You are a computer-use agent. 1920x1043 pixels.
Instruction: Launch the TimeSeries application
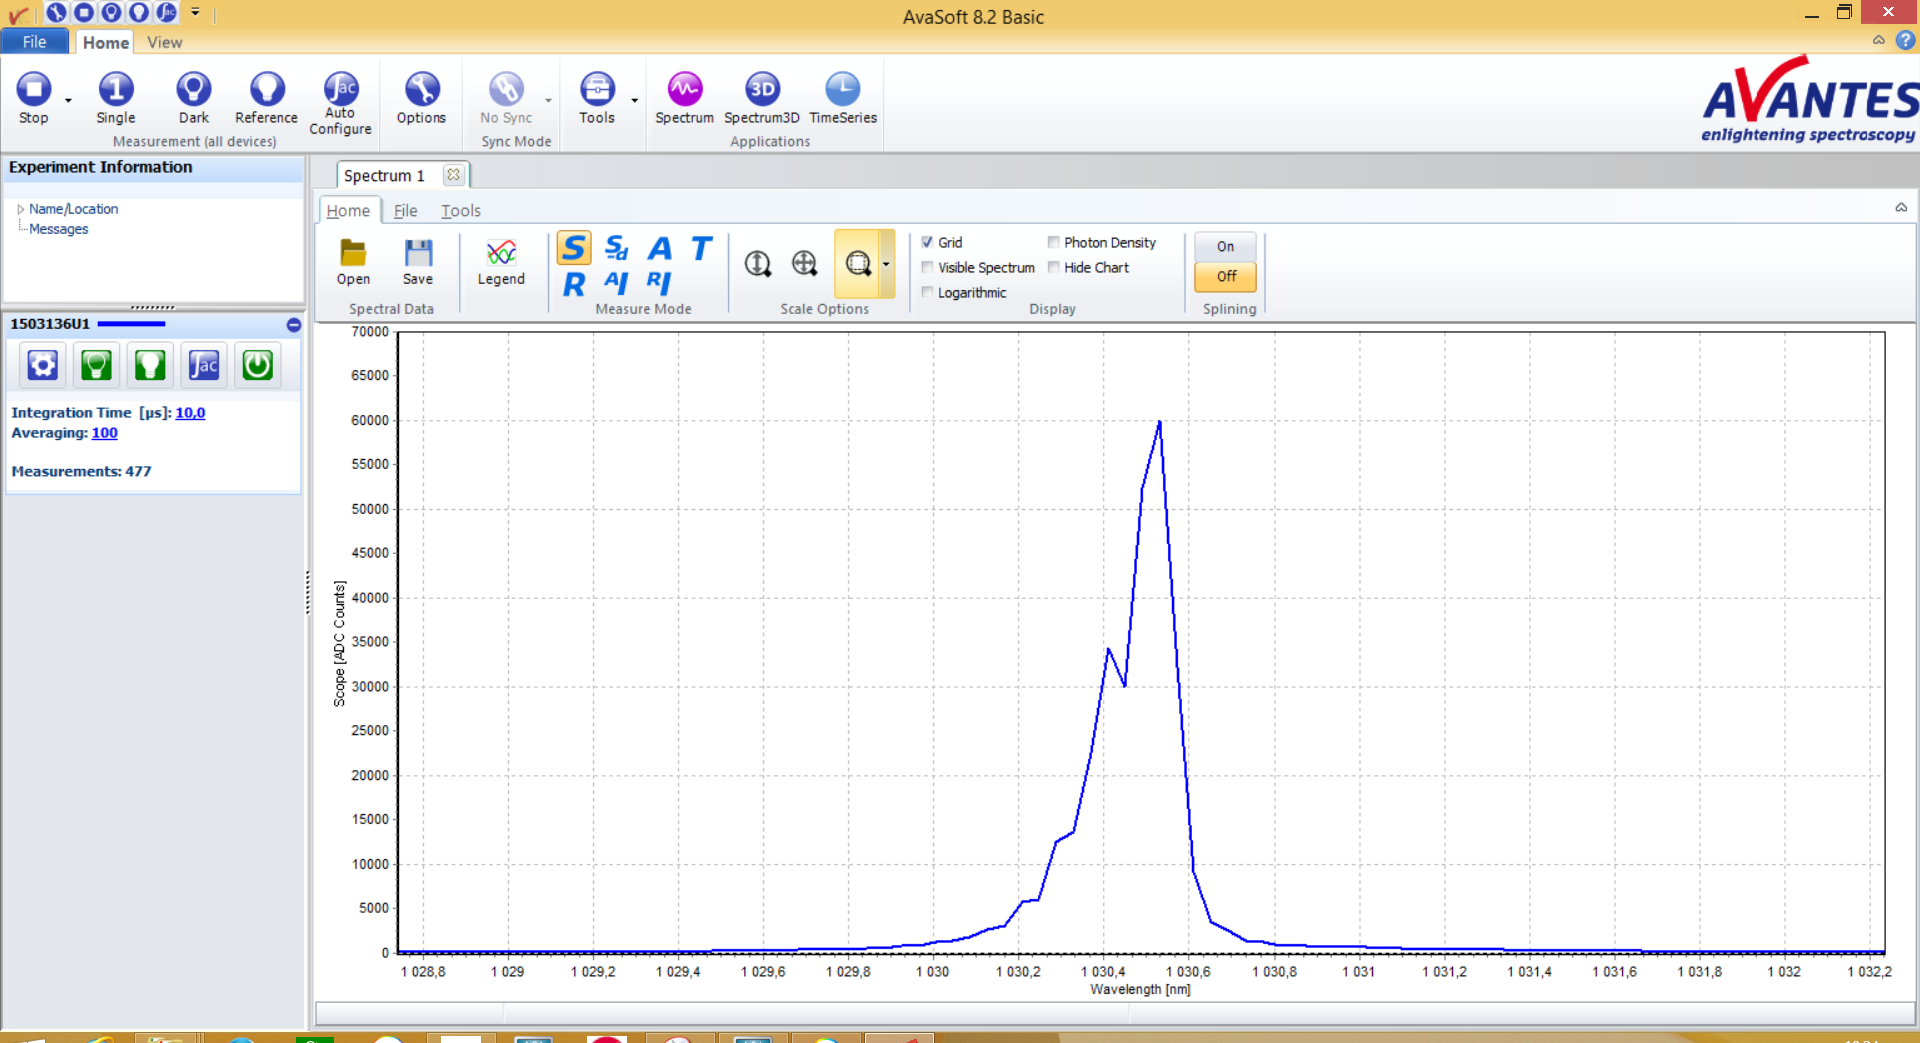point(842,90)
